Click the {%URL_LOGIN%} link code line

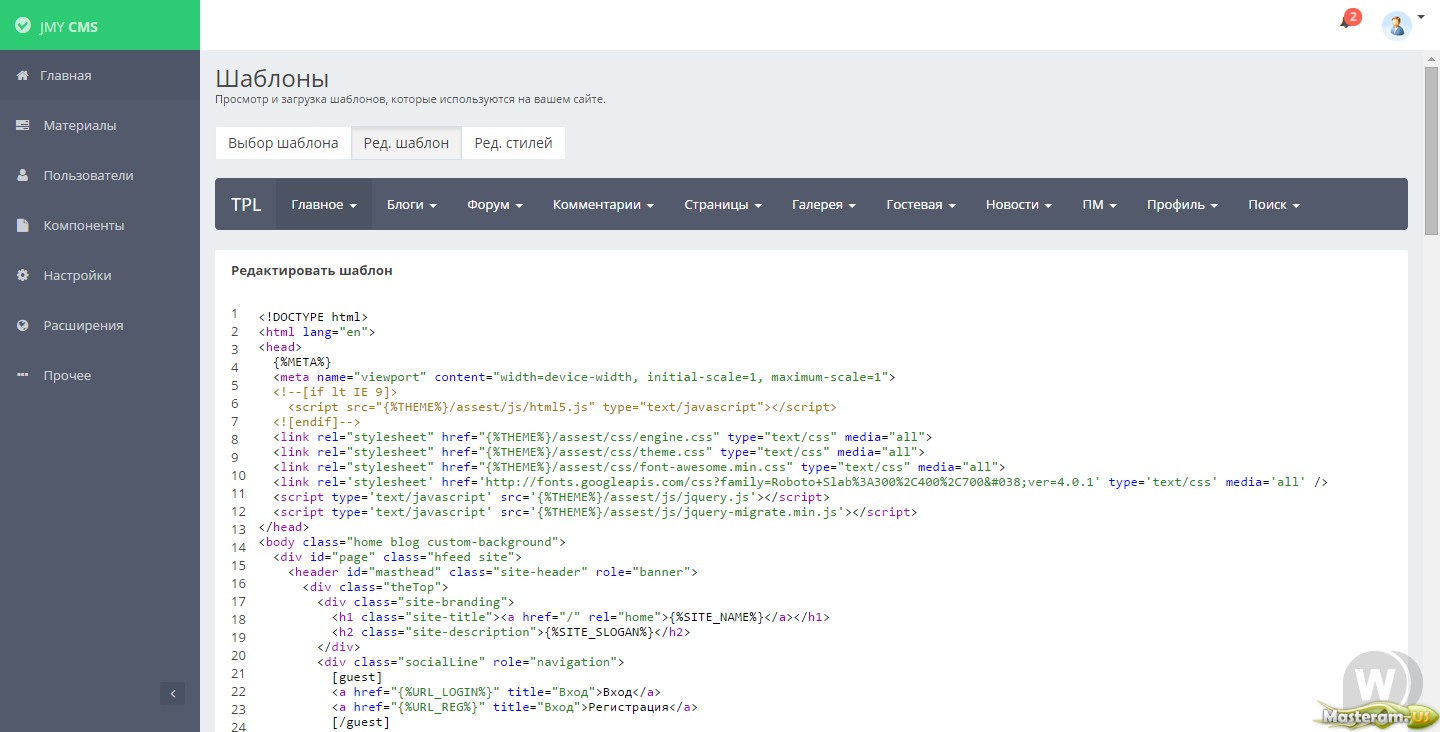pyautogui.click(x=496, y=692)
